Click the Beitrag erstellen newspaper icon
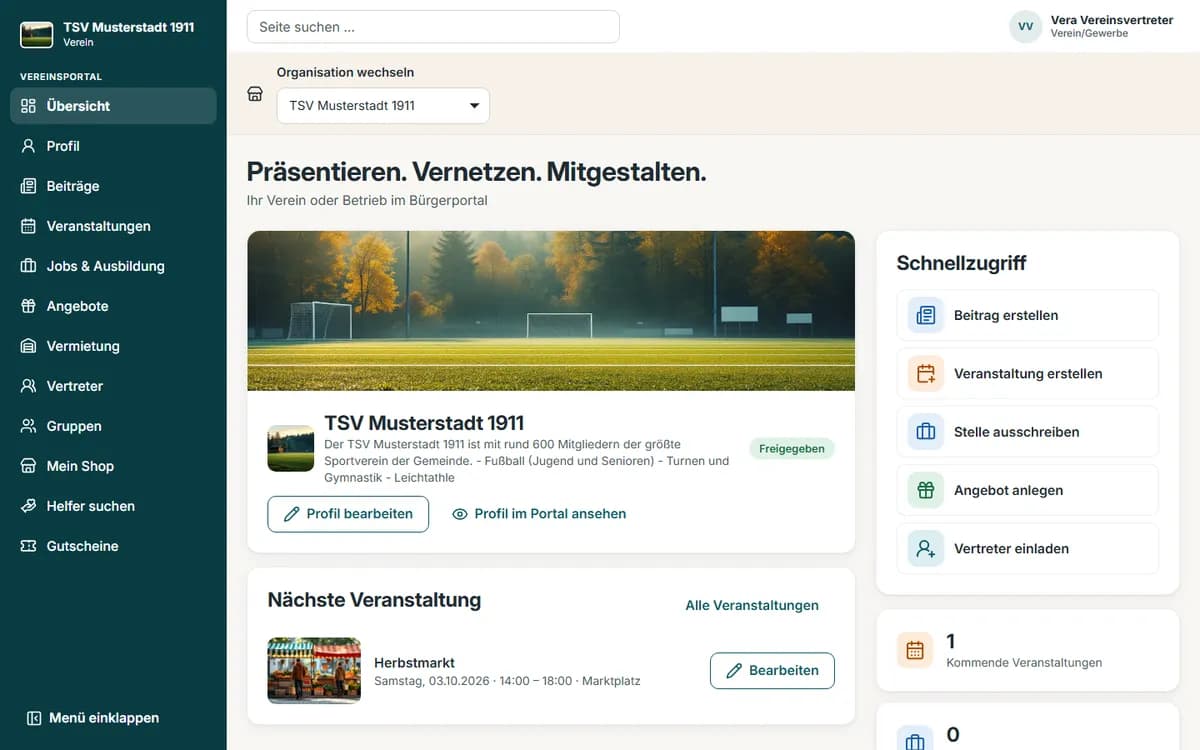This screenshot has height=750, width=1200. coord(926,315)
